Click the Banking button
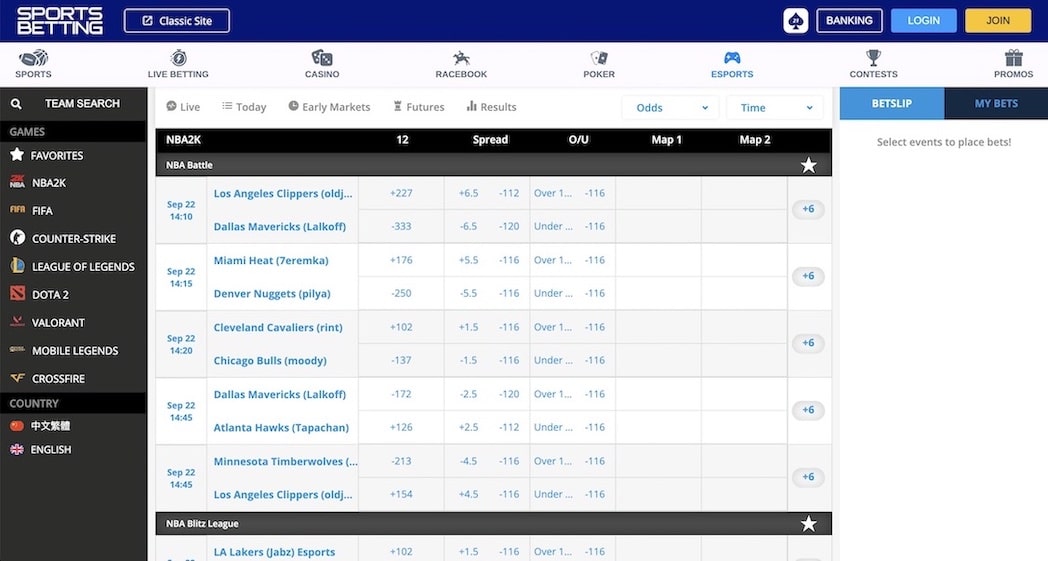The height and width of the screenshot is (561, 1048). click(x=849, y=21)
